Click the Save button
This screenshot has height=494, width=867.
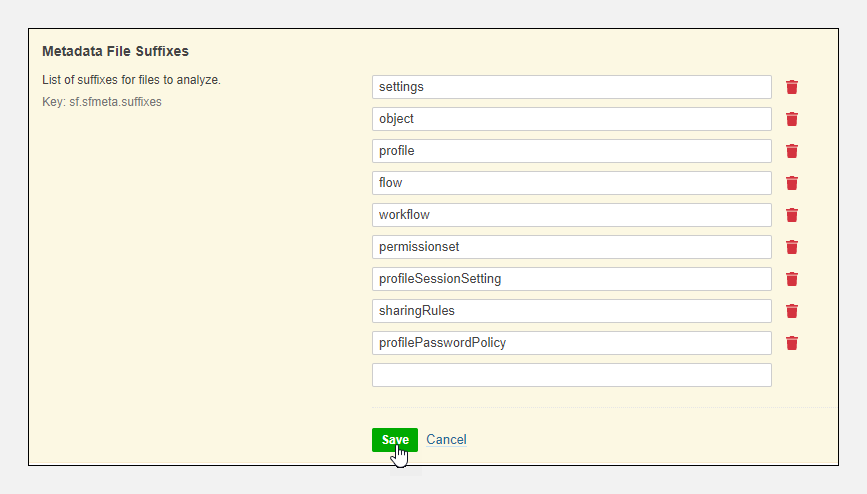[394, 440]
